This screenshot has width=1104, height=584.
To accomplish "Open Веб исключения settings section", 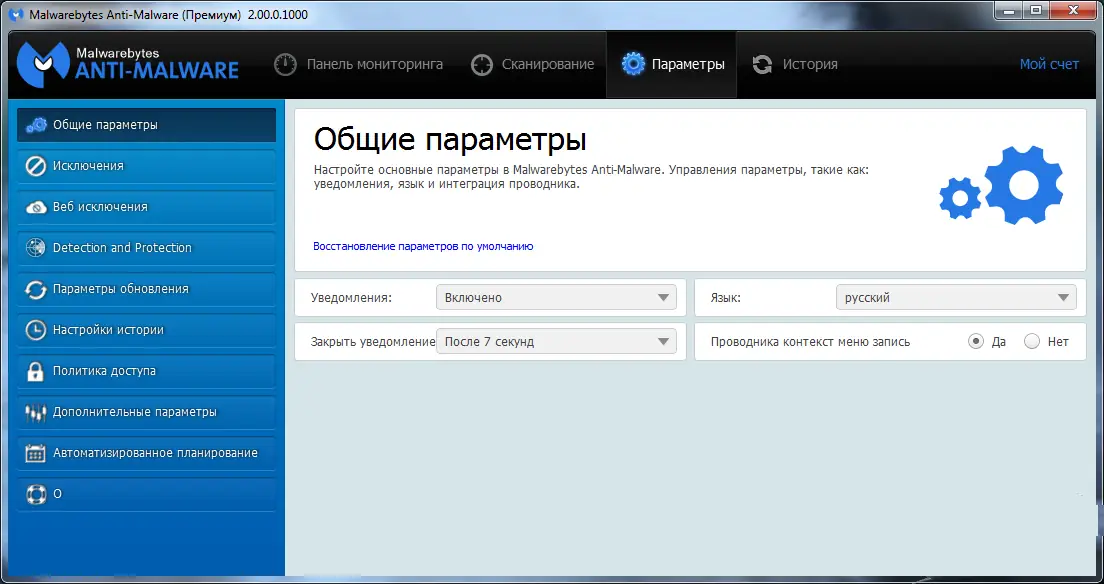I will pyautogui.click(x=146, y=207).
